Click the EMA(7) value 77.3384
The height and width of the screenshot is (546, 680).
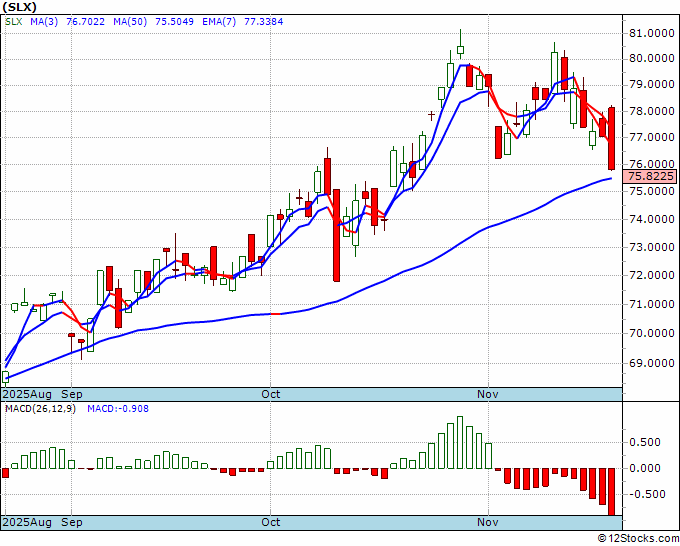point(264,21)
